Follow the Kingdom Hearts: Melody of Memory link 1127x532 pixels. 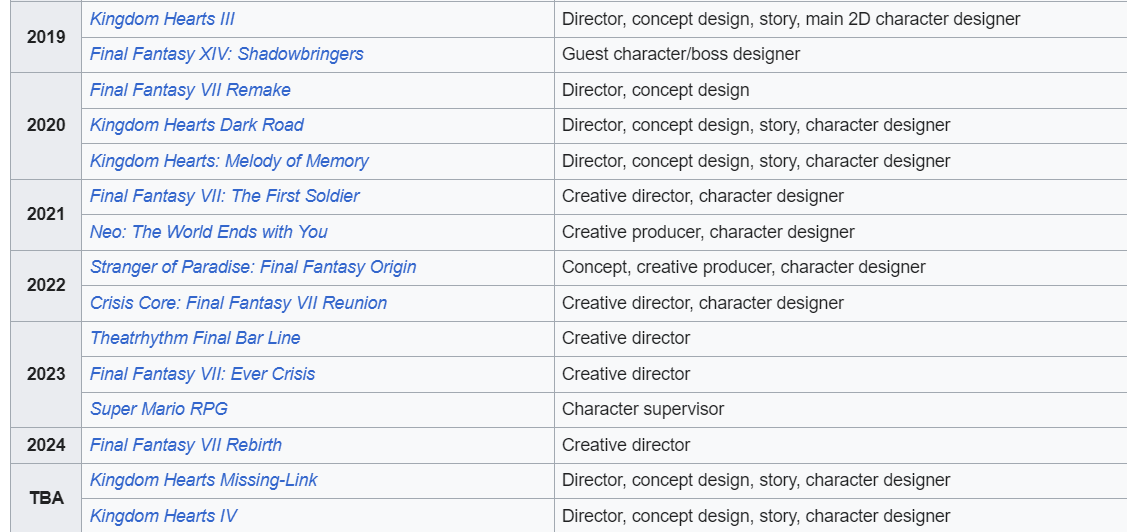pos(229,161)
